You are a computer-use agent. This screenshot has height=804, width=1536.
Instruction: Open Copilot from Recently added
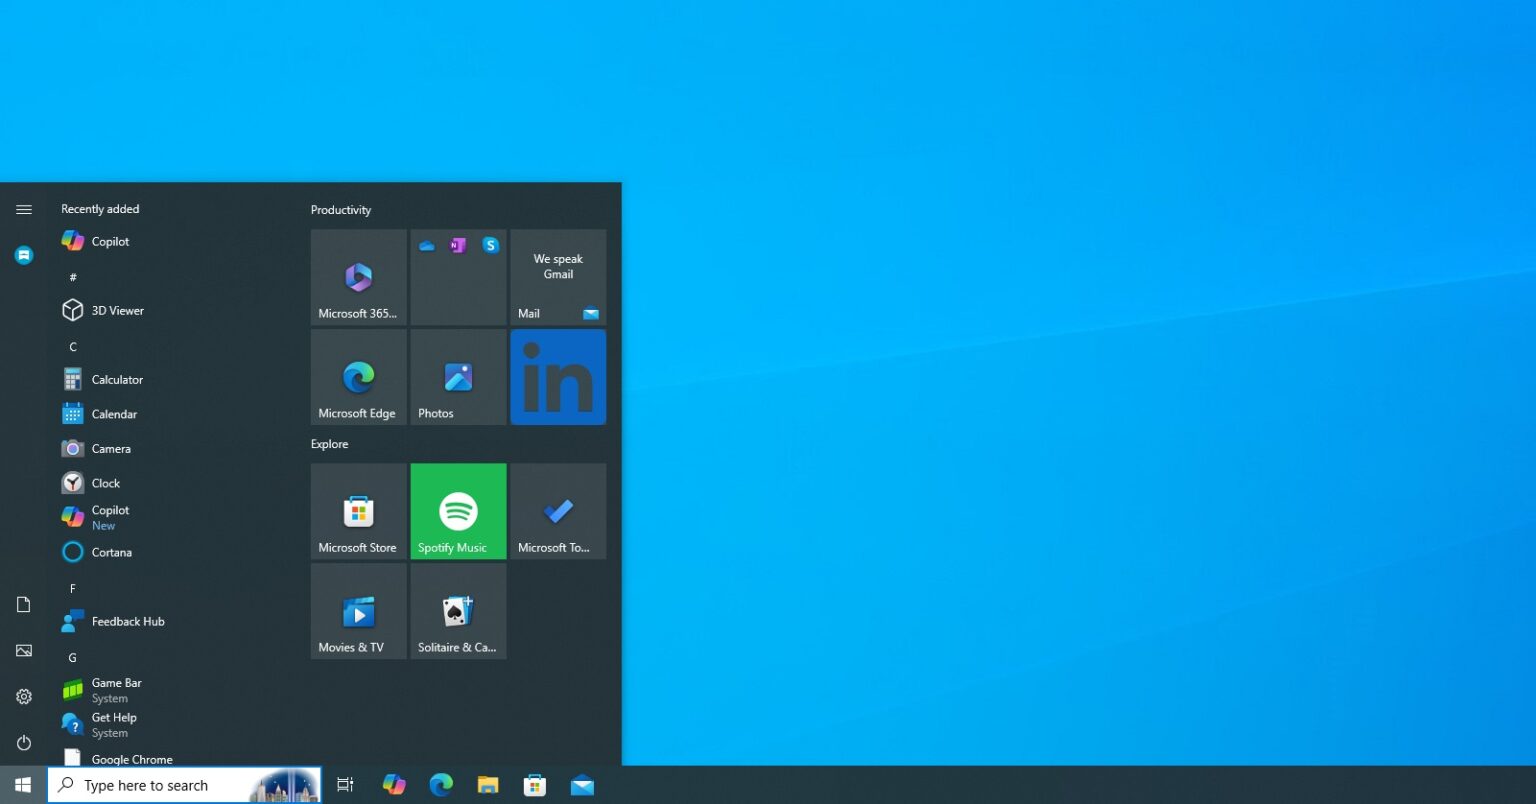(110, 241)
